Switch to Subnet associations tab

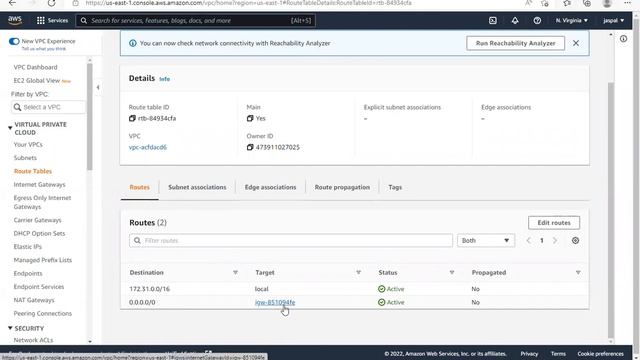(197, 187)
